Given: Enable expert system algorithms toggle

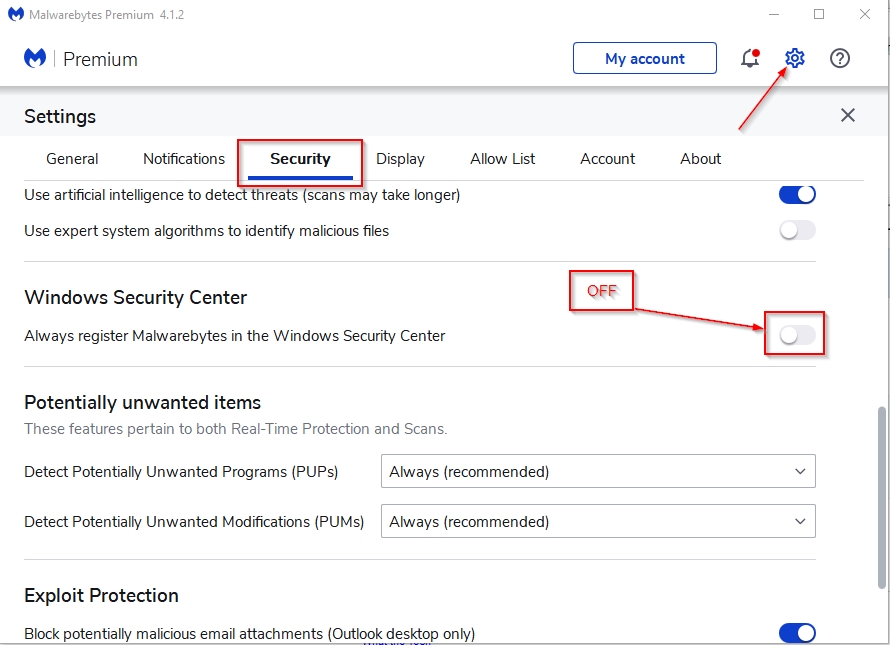Looking at the screenshot, I should click(x=797, y=231).
